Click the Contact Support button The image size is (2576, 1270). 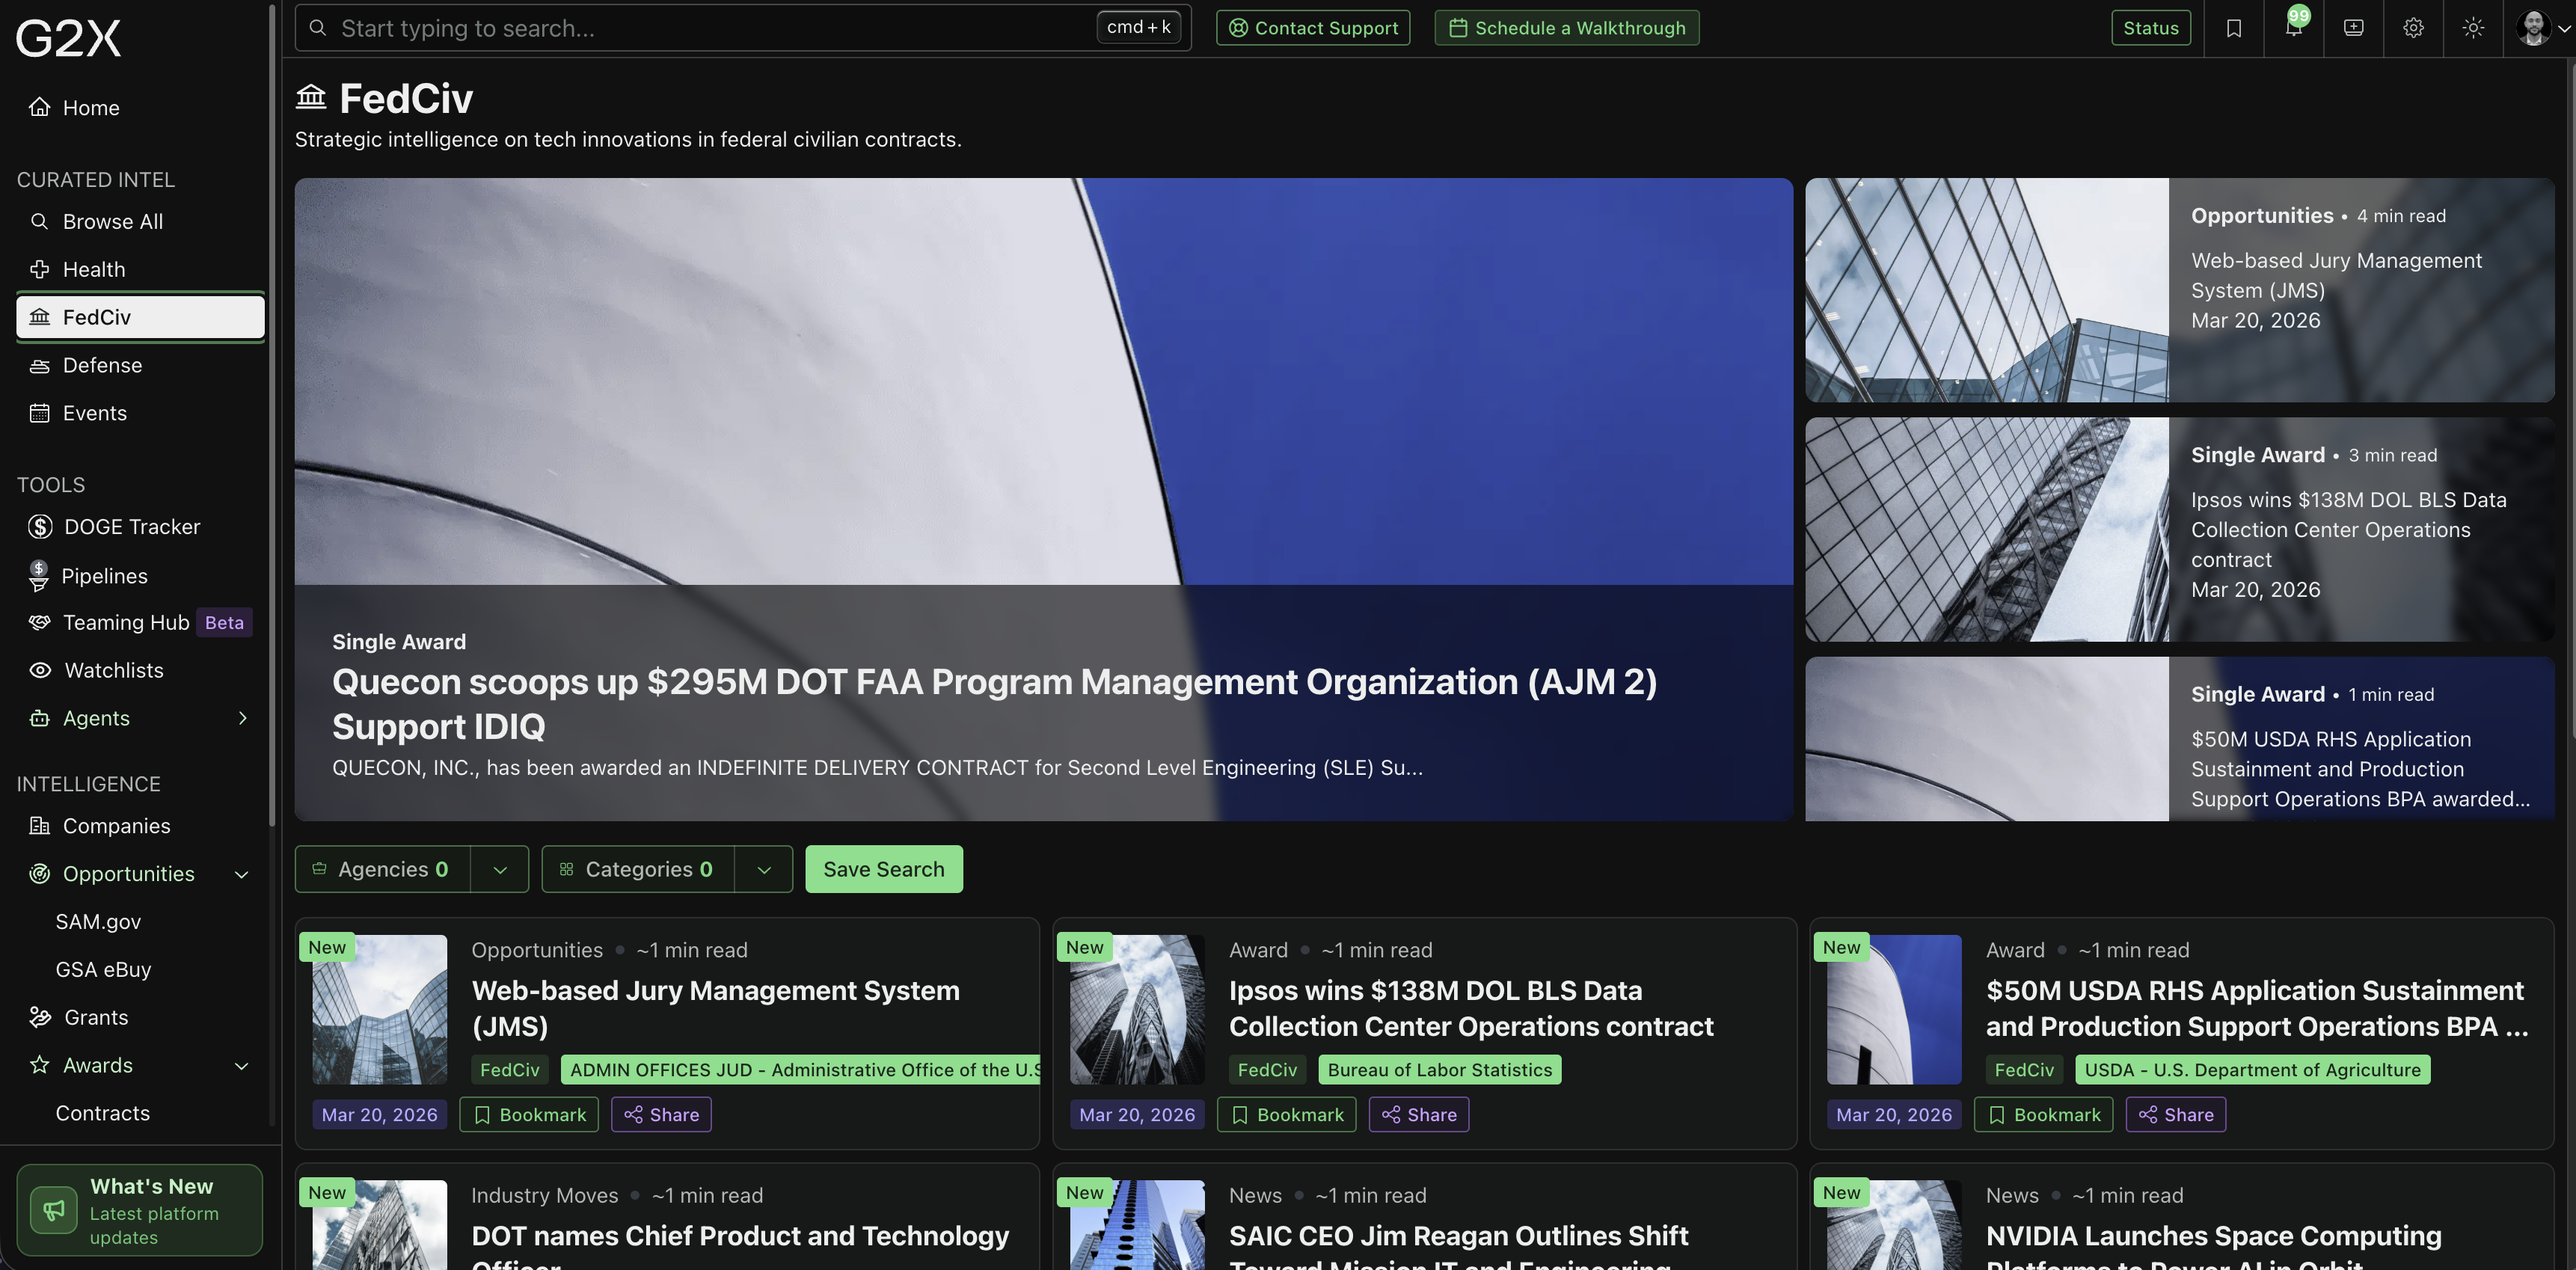point(1313,28)
